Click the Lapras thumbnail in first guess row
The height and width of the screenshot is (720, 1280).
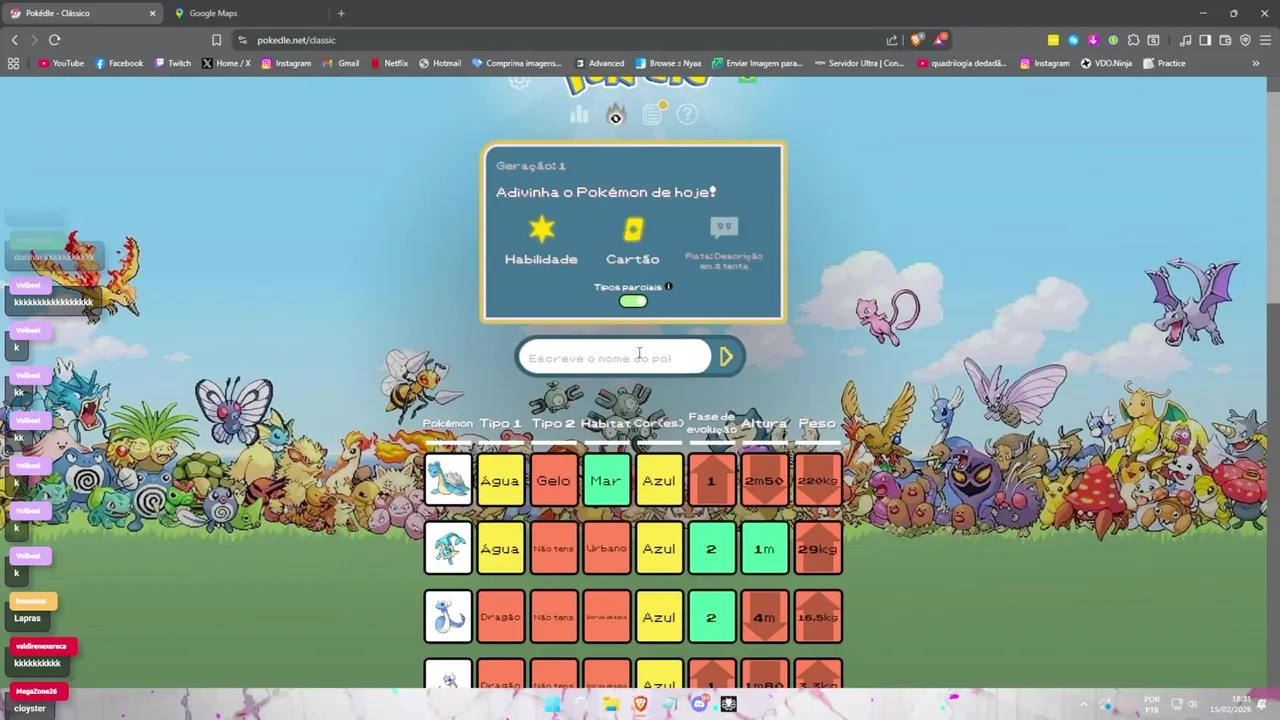pos(448,480)
